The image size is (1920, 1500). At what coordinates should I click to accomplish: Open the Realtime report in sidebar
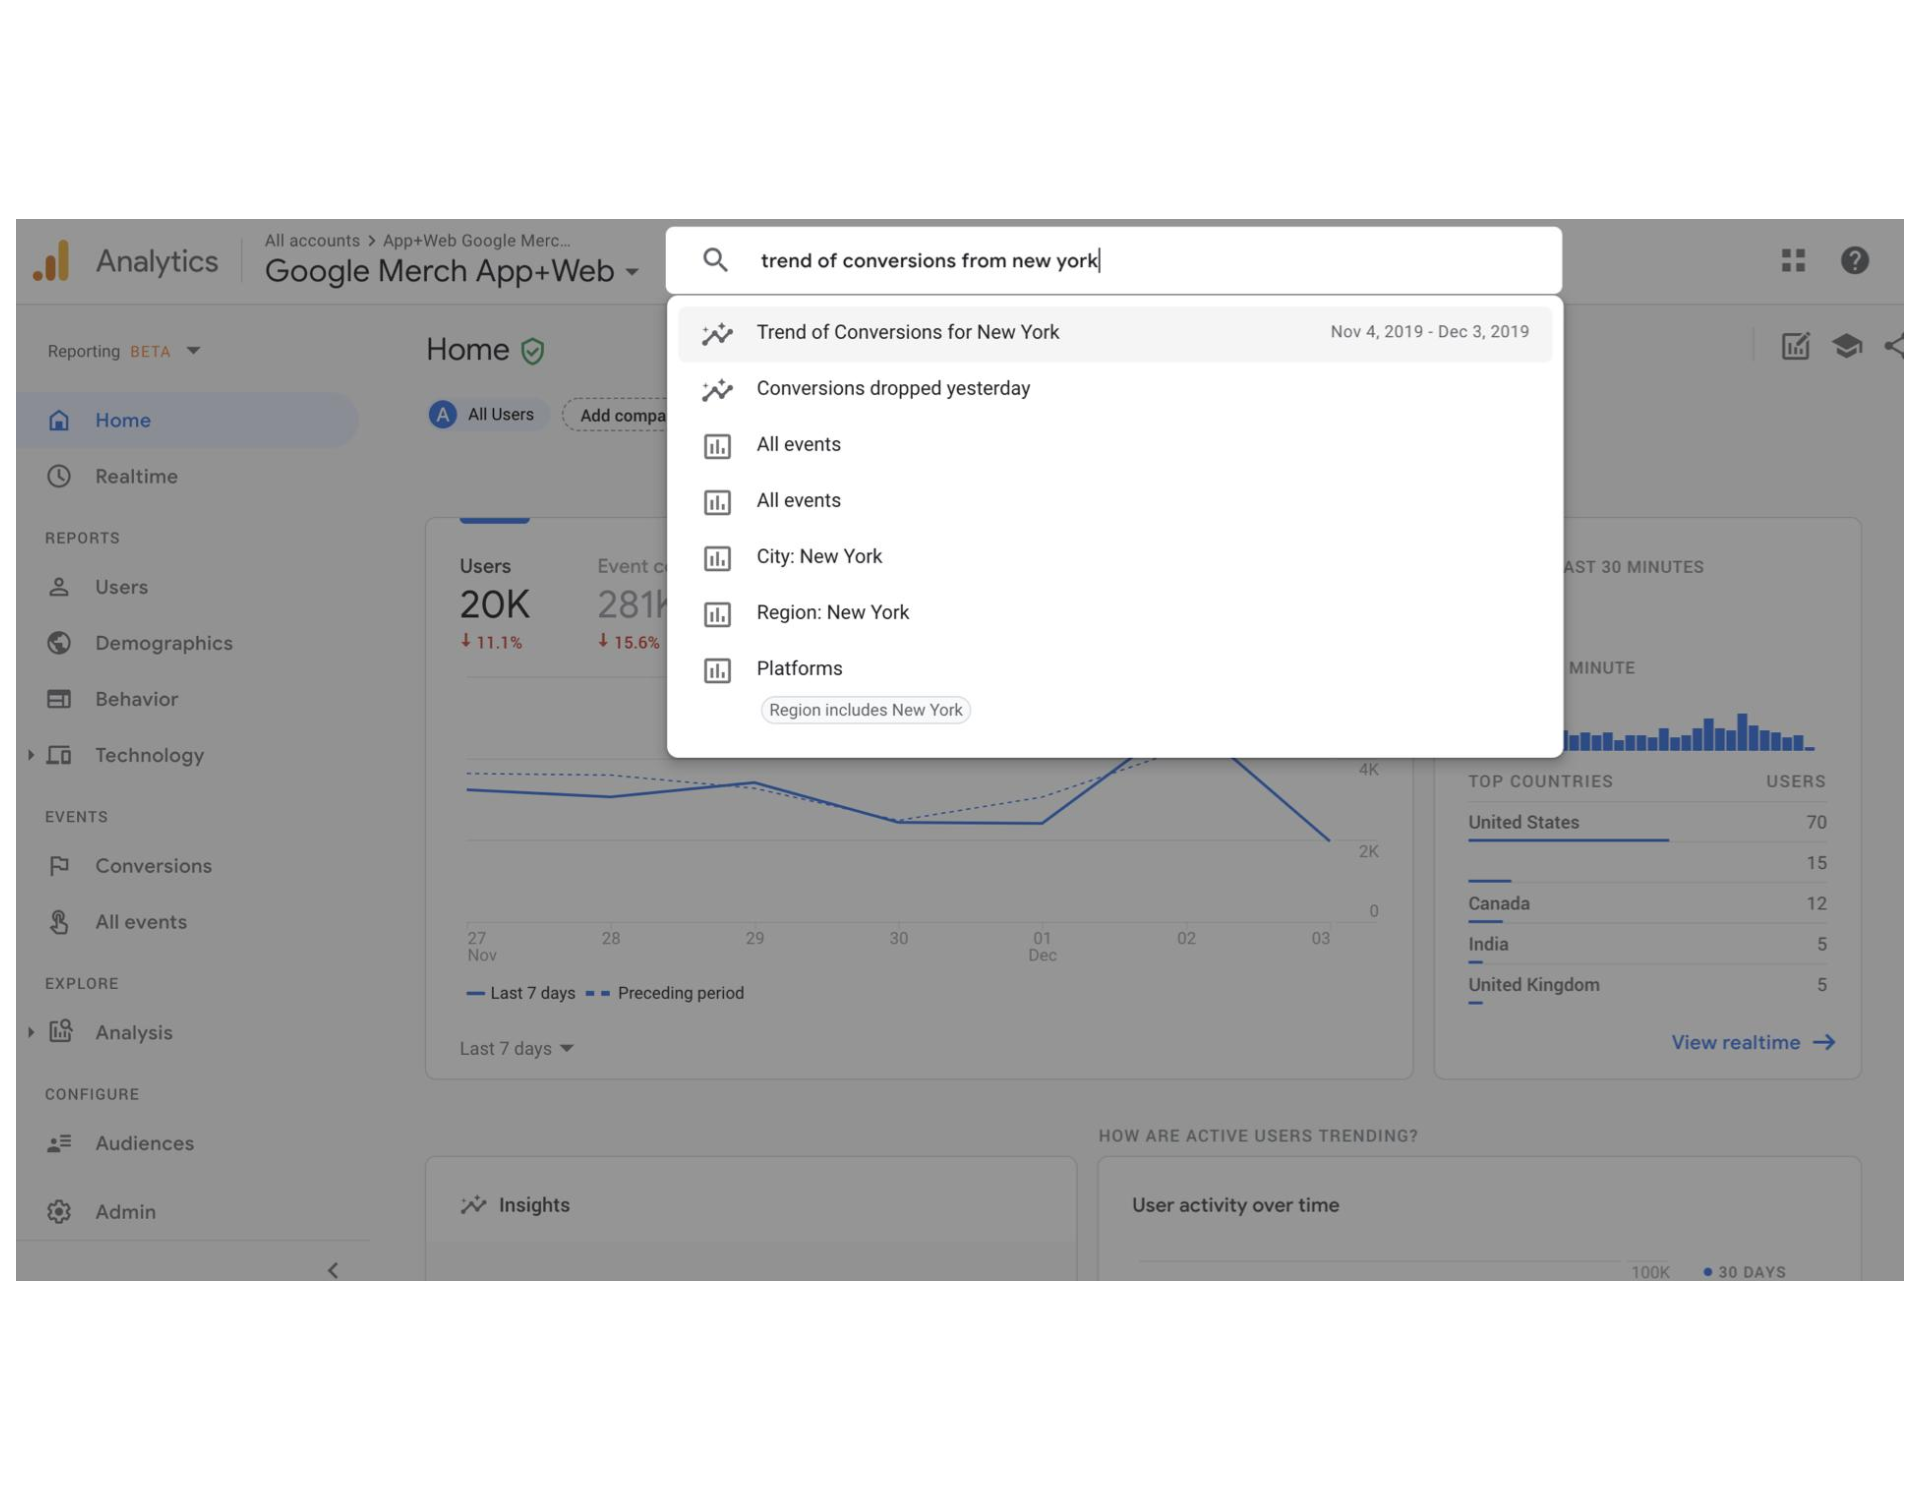[136, 476]
